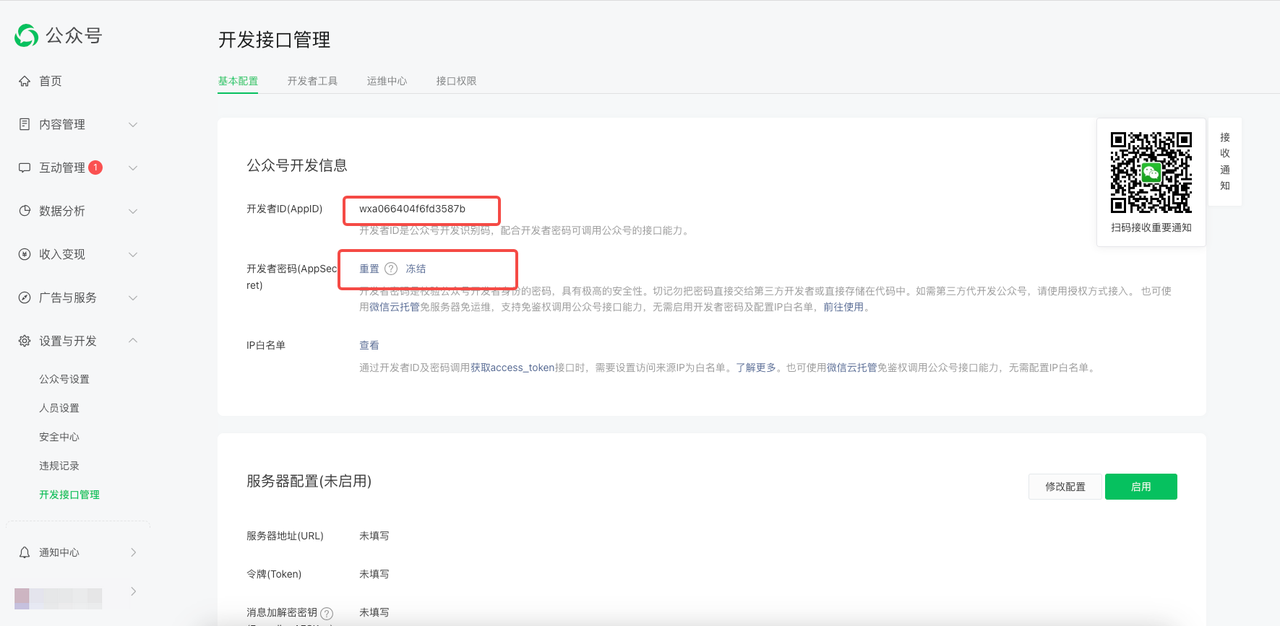
Task: Switch to the 接口权限 tab
Action: click(x=456, y=81)
